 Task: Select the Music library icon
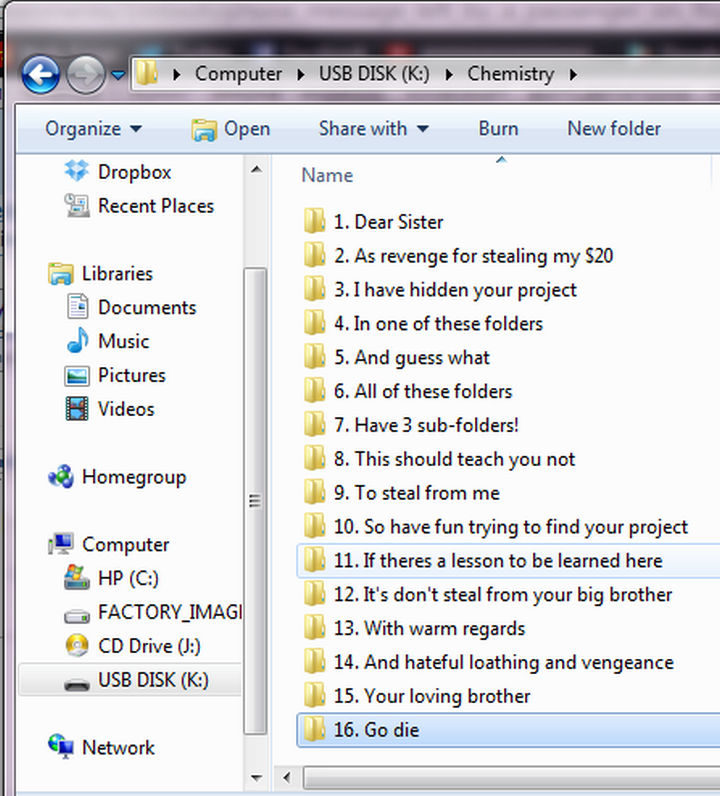coord(78,342)
